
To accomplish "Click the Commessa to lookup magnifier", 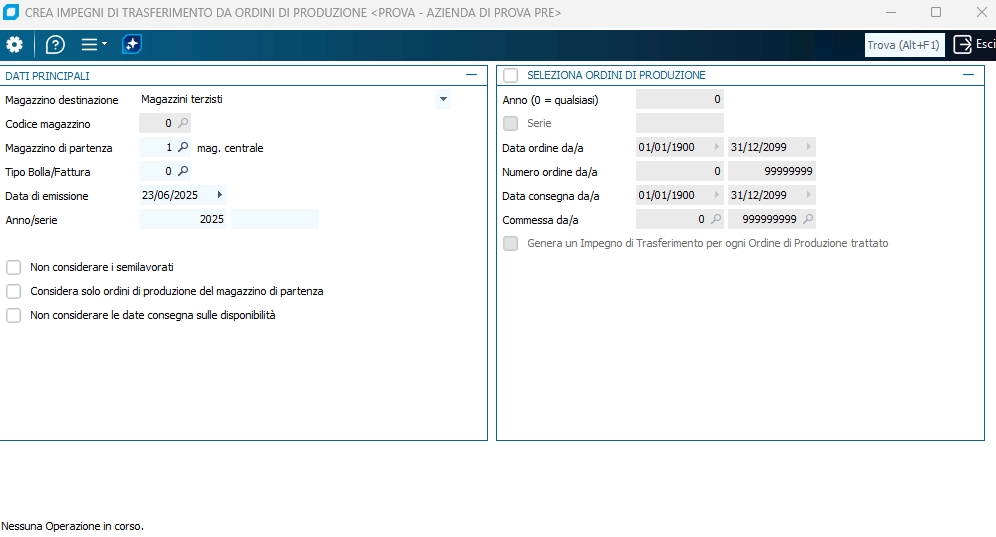I will [808, 219].
